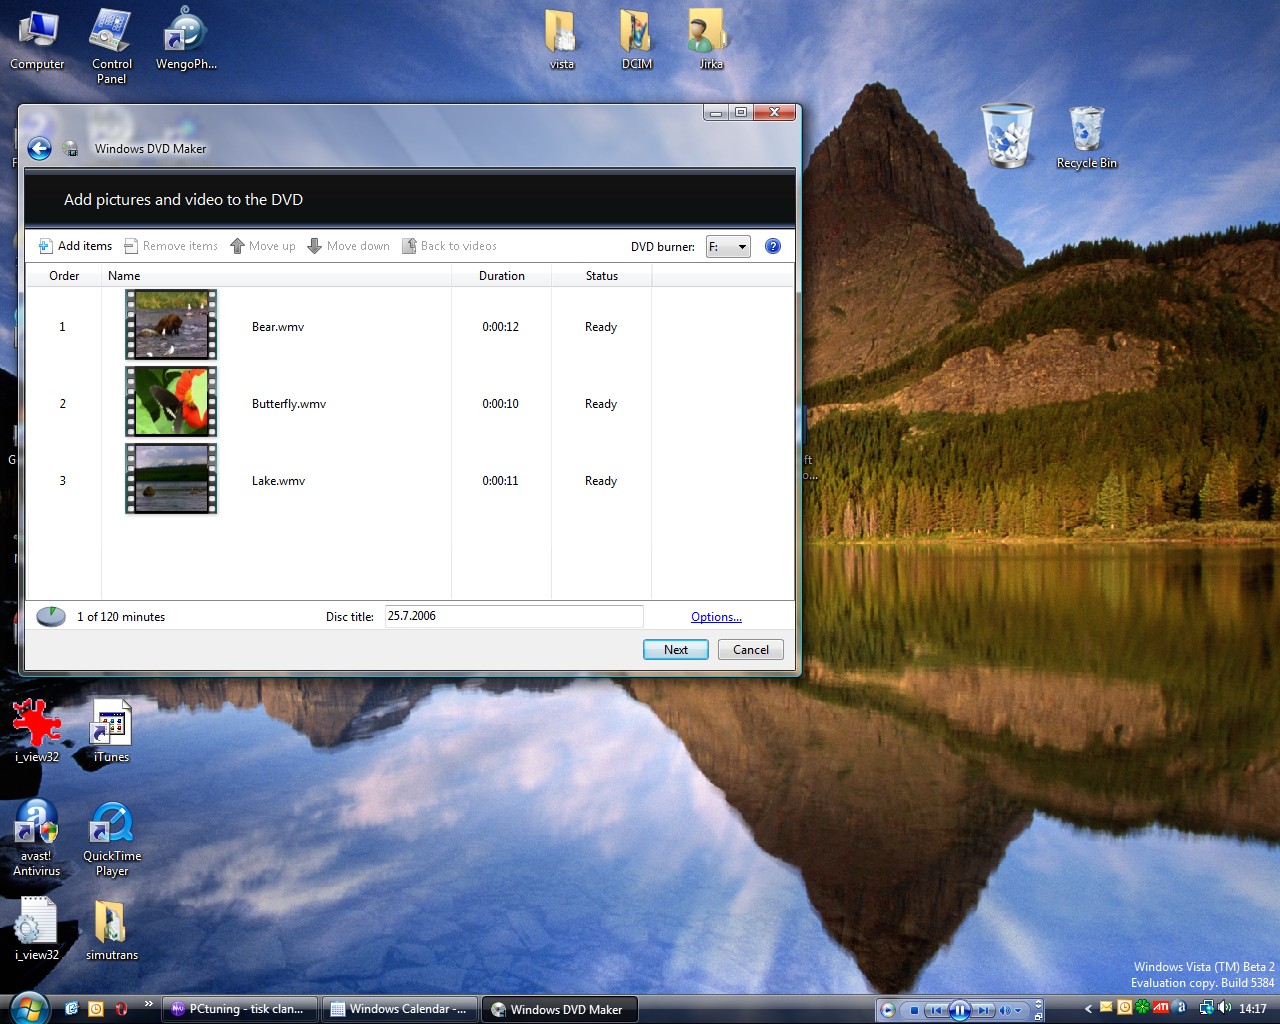The image size is (1280, 1024).
Task: Click the vista folder on desktop
Action: pyautogui.click(x=562, y=40)
